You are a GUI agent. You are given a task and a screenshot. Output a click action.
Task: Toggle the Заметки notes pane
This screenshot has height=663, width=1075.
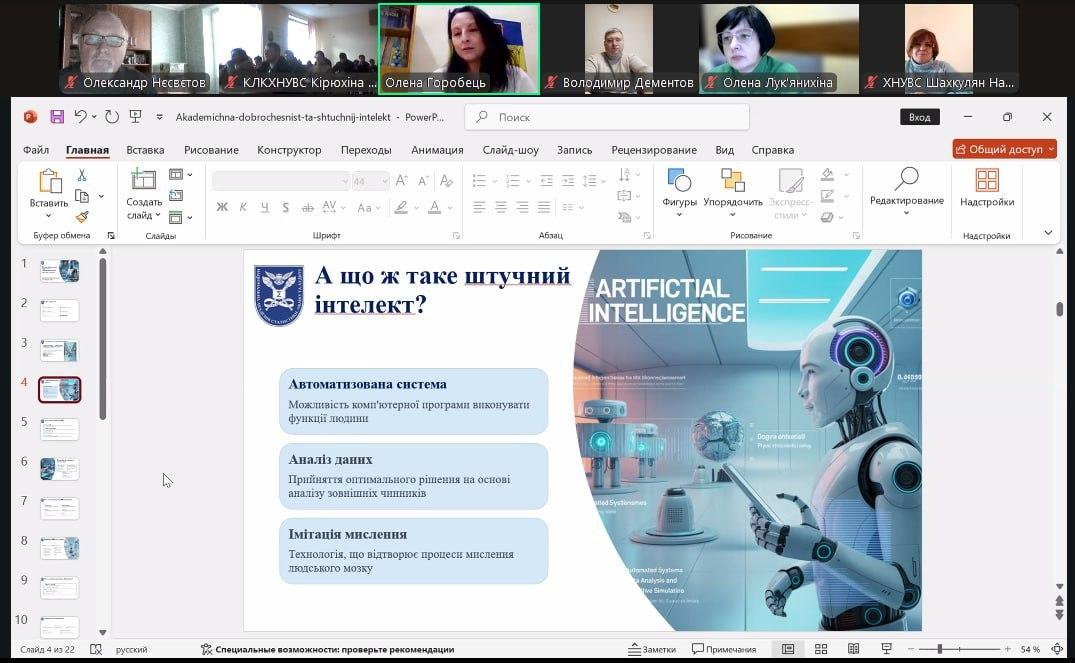652,649
